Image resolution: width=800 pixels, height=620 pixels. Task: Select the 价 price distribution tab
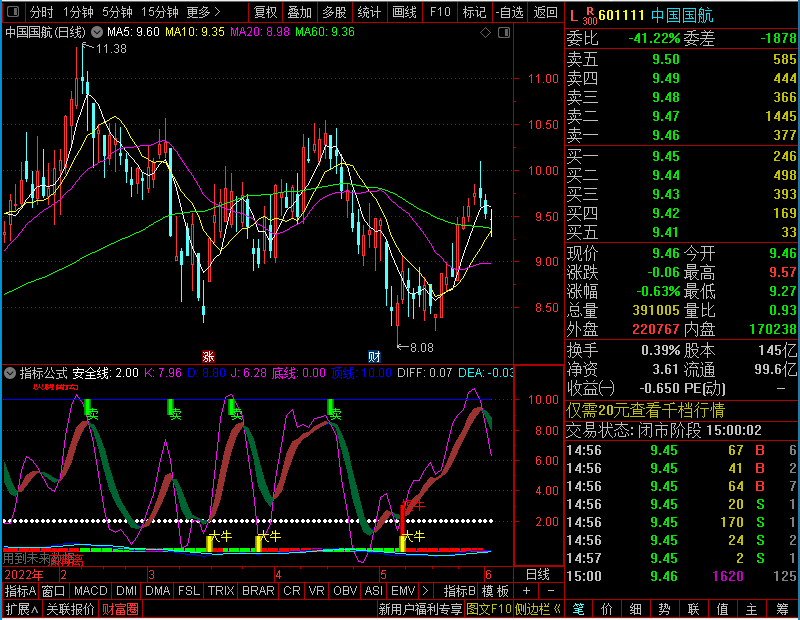click(x=607, y=609)
